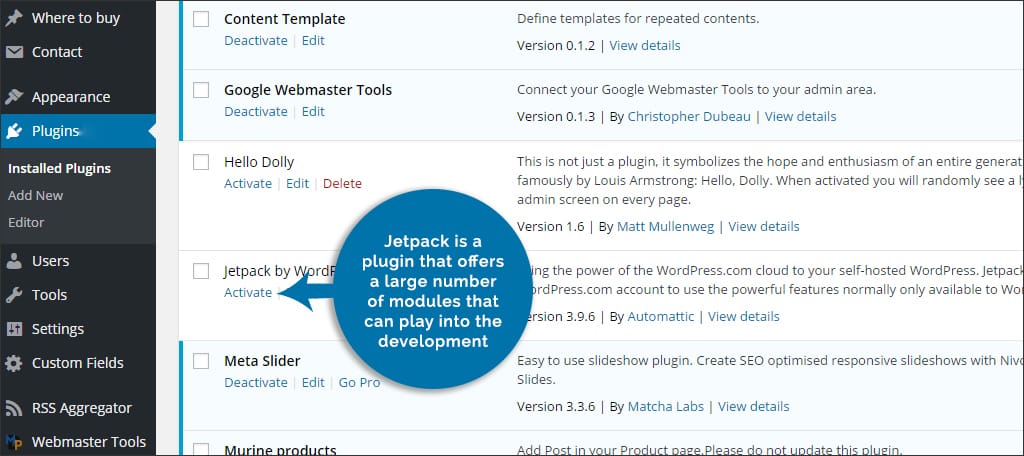Deactivate the Meta Slider plugin
Screen dimensions: 1024x456
255,382
